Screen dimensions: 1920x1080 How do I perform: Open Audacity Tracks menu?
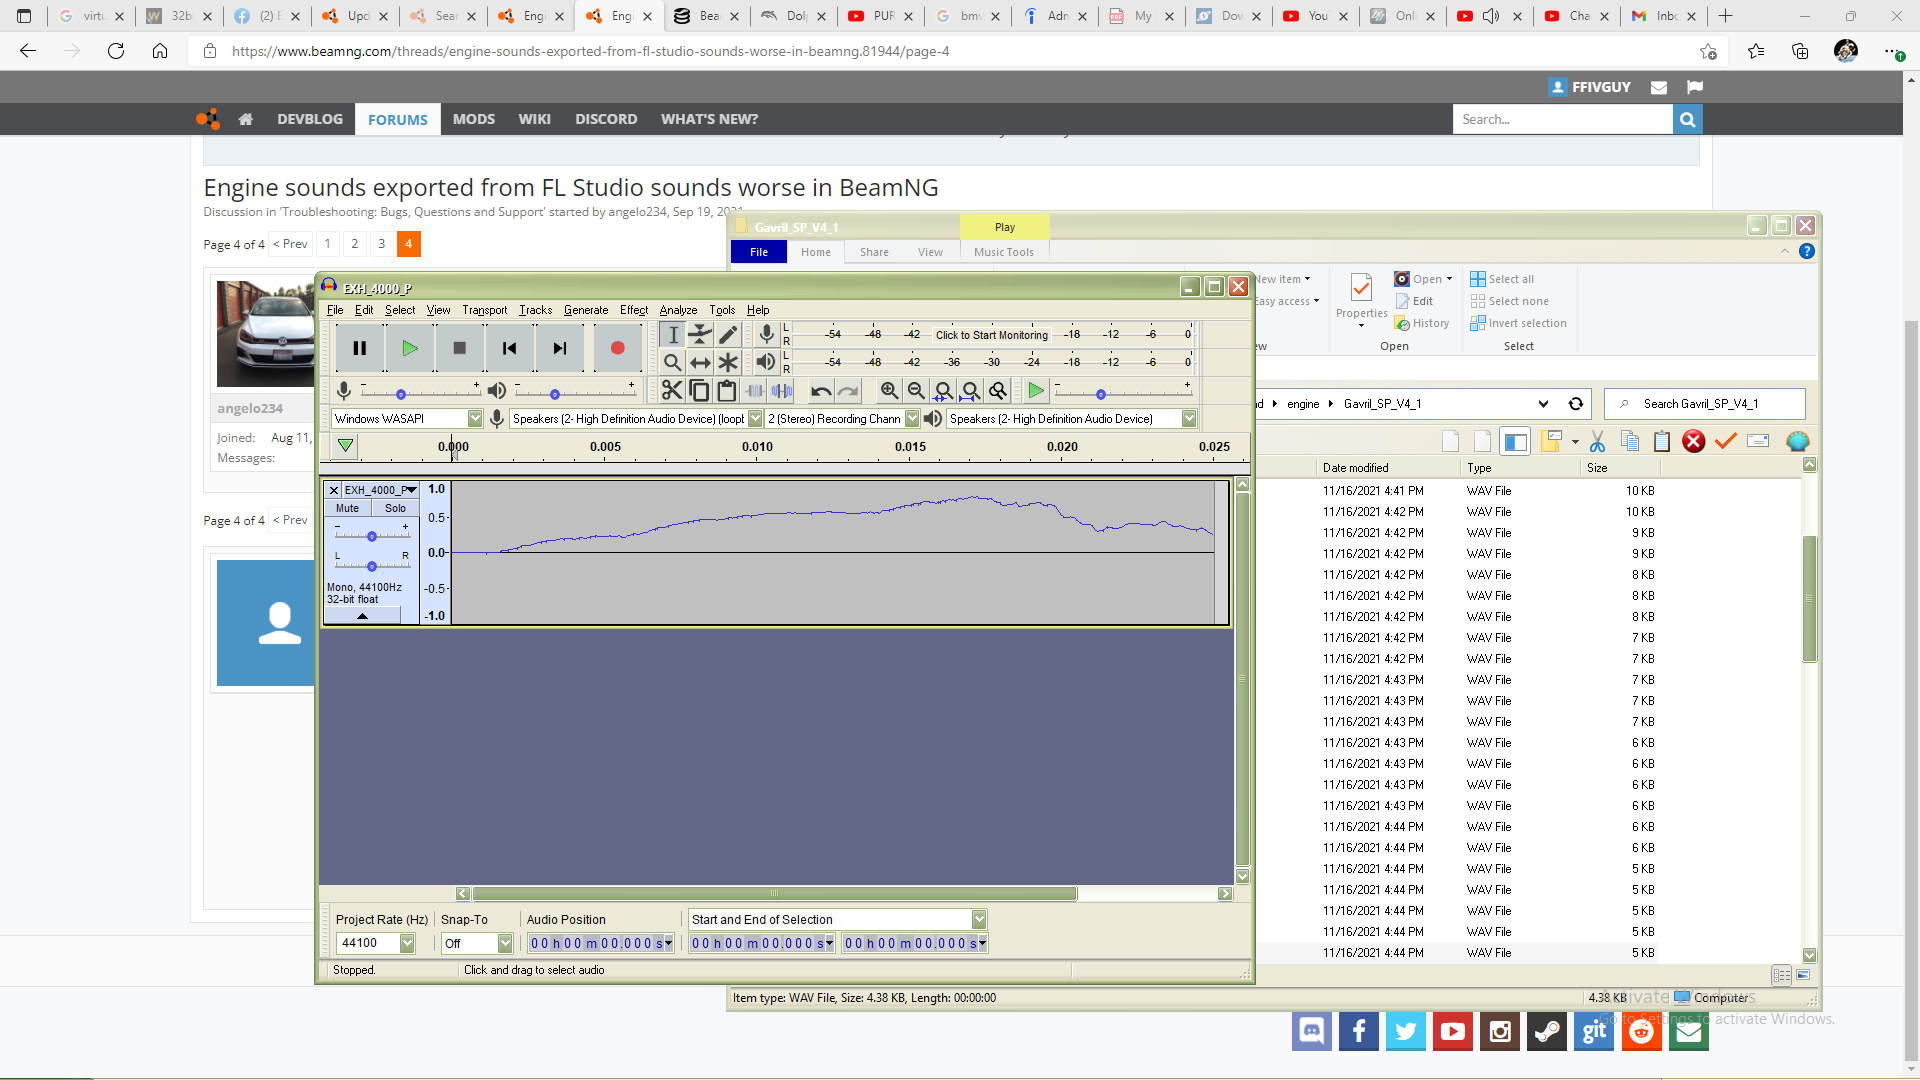point(535,310)
